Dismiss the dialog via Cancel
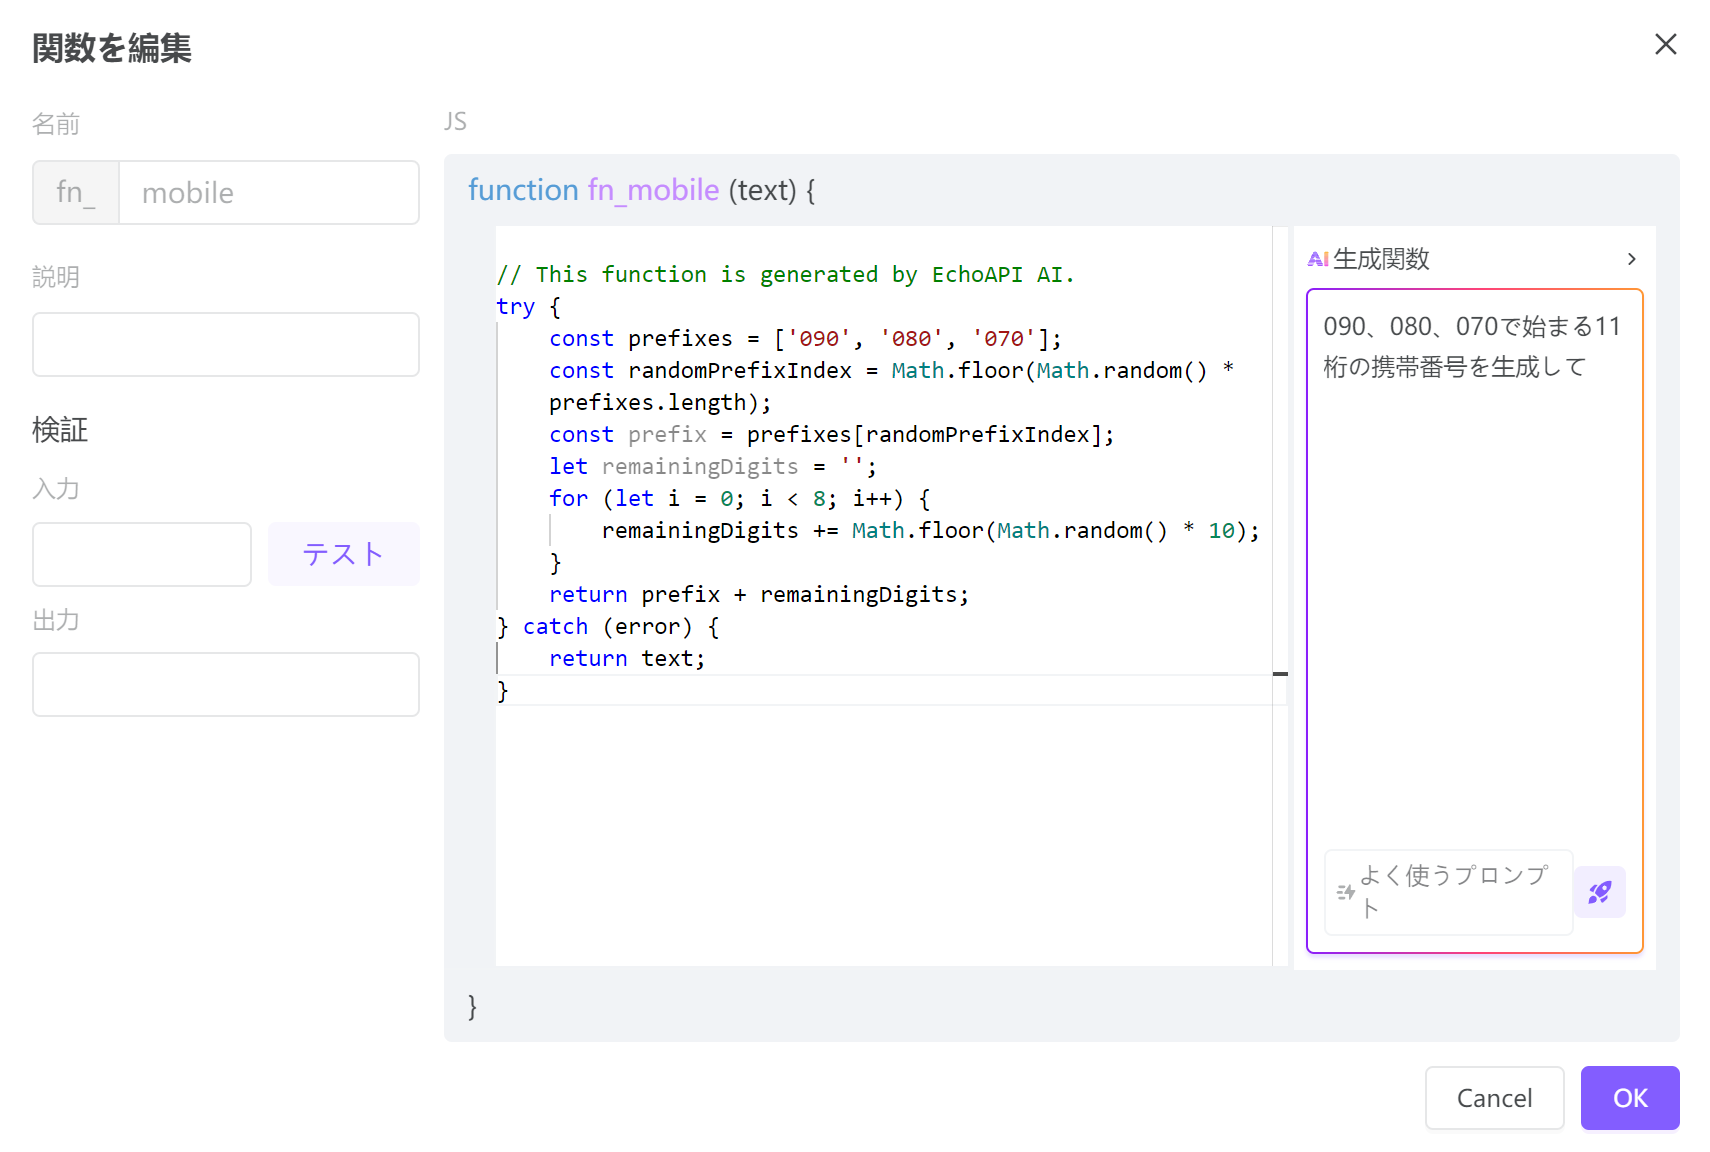Viewport: 1710px width, 1152px height. [x=1494, y=1097]
